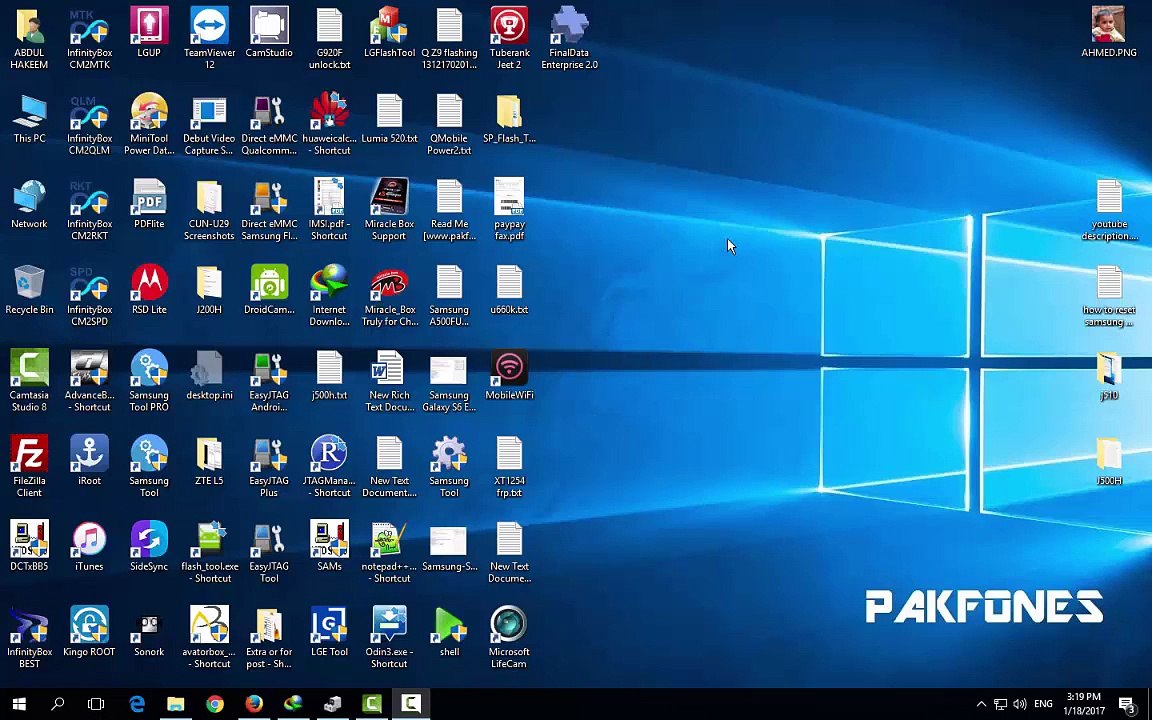Show hidden system tray icons

pyautogui.click(x=981, y=704)
